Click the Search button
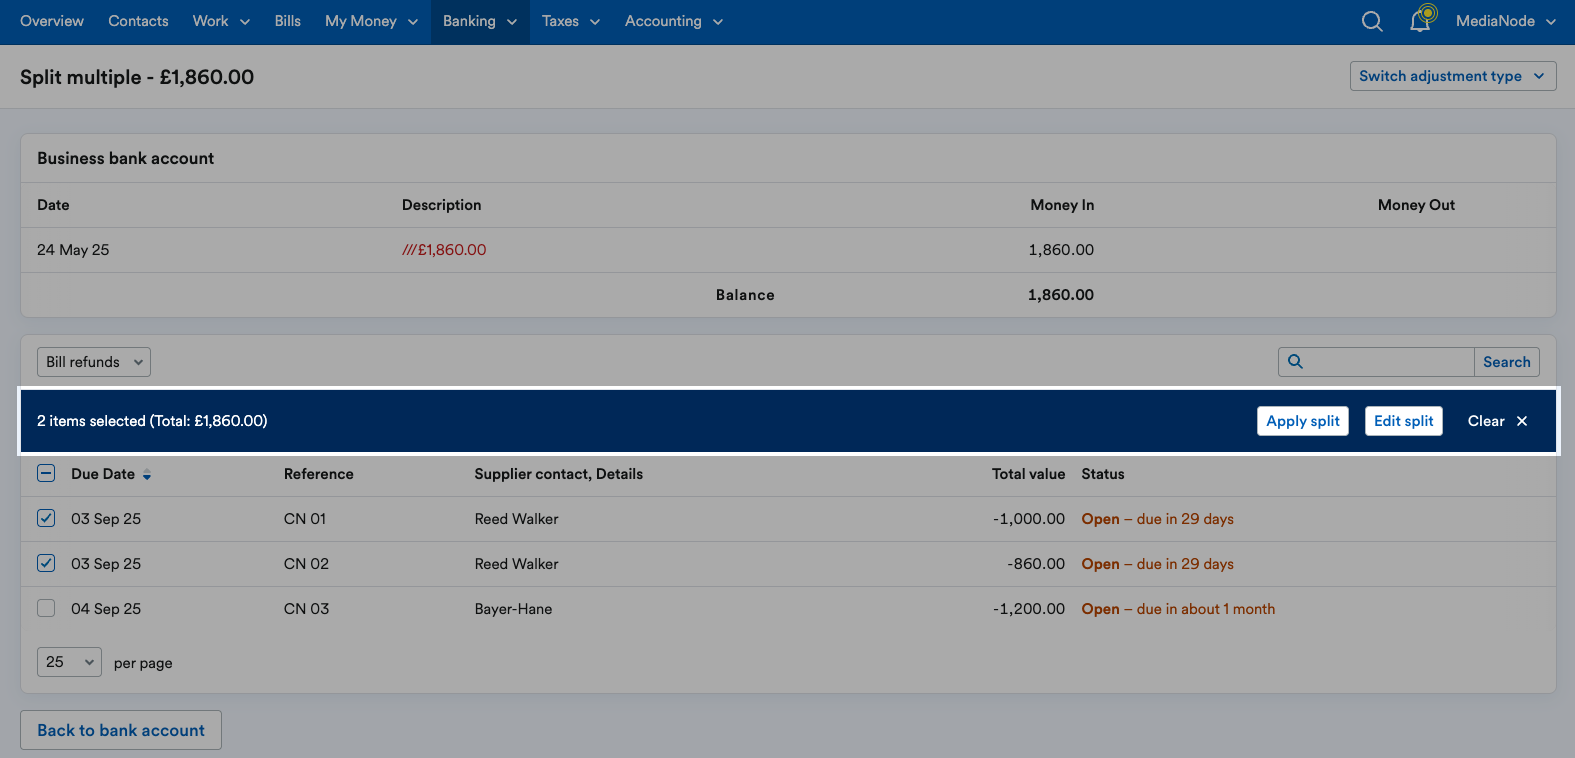 pyautogui.click(x=1507, y=362)
